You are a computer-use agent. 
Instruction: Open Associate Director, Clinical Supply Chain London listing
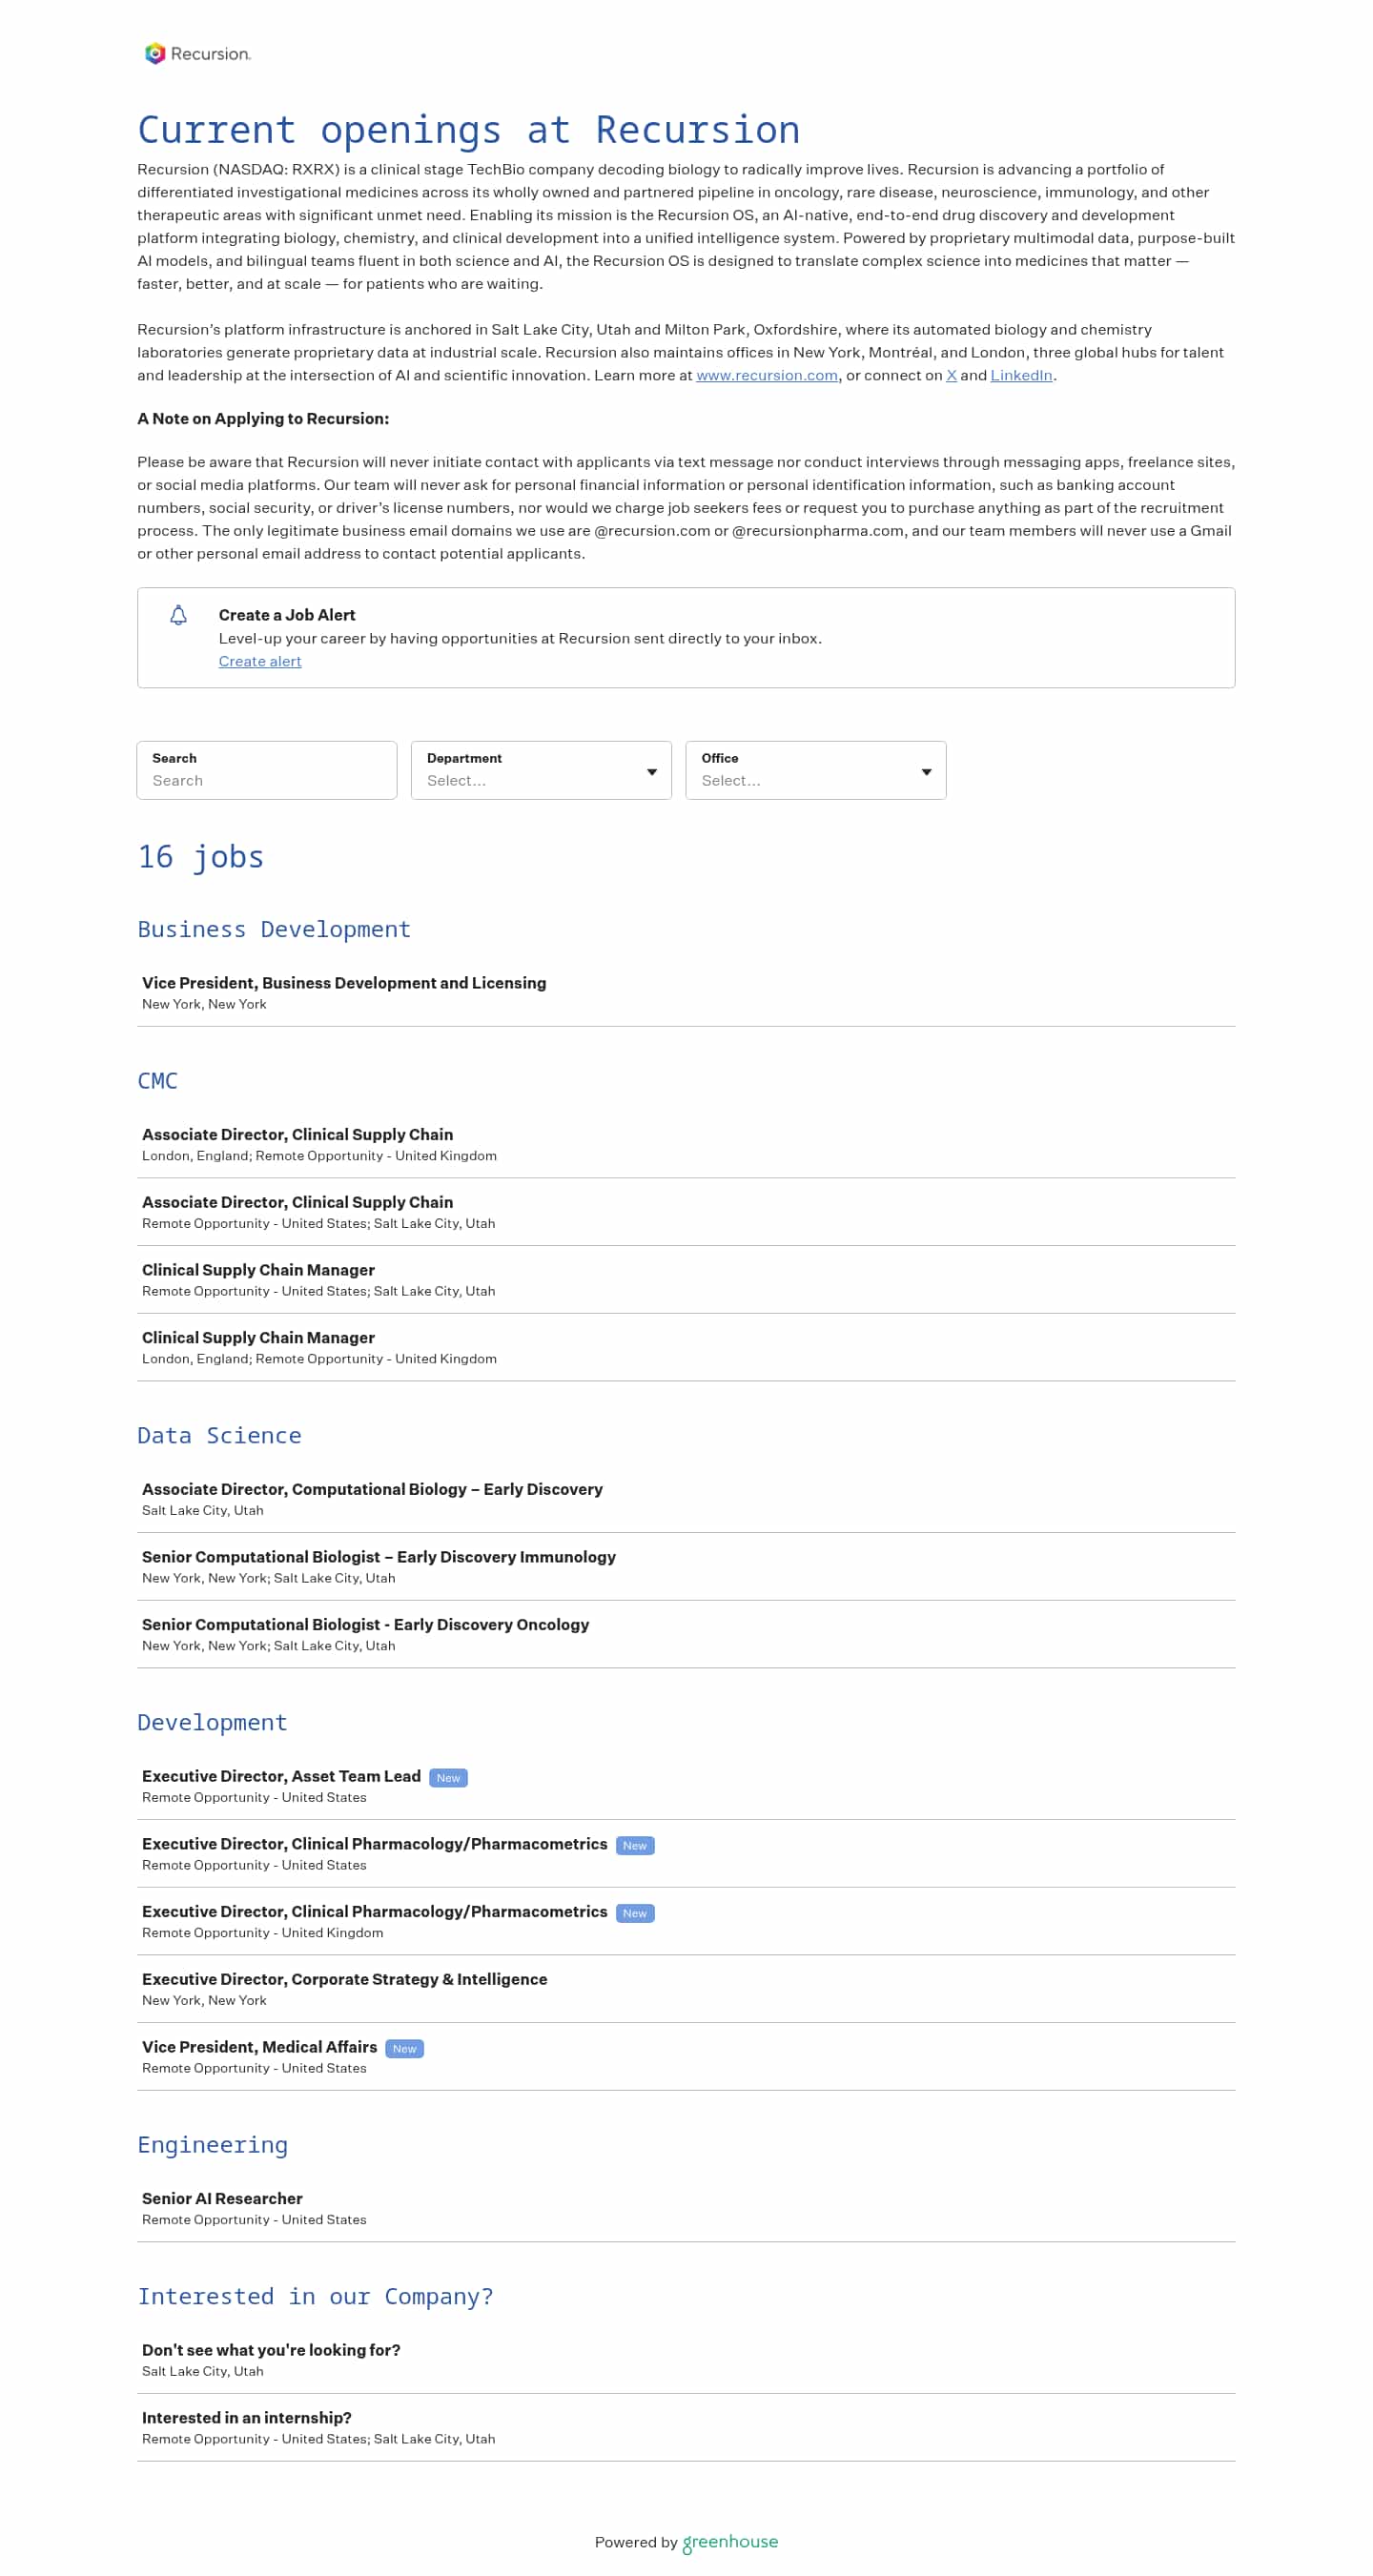[x=686, y=1144]
